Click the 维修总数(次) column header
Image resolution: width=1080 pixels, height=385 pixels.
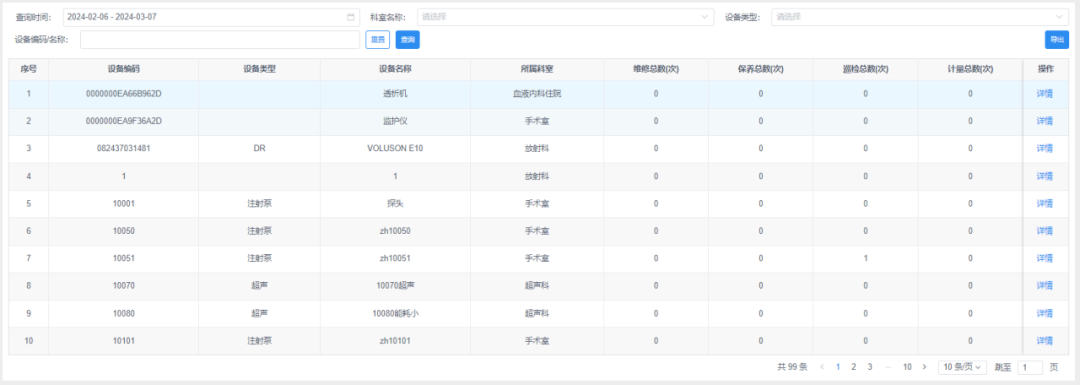click(x=656, y=69)
